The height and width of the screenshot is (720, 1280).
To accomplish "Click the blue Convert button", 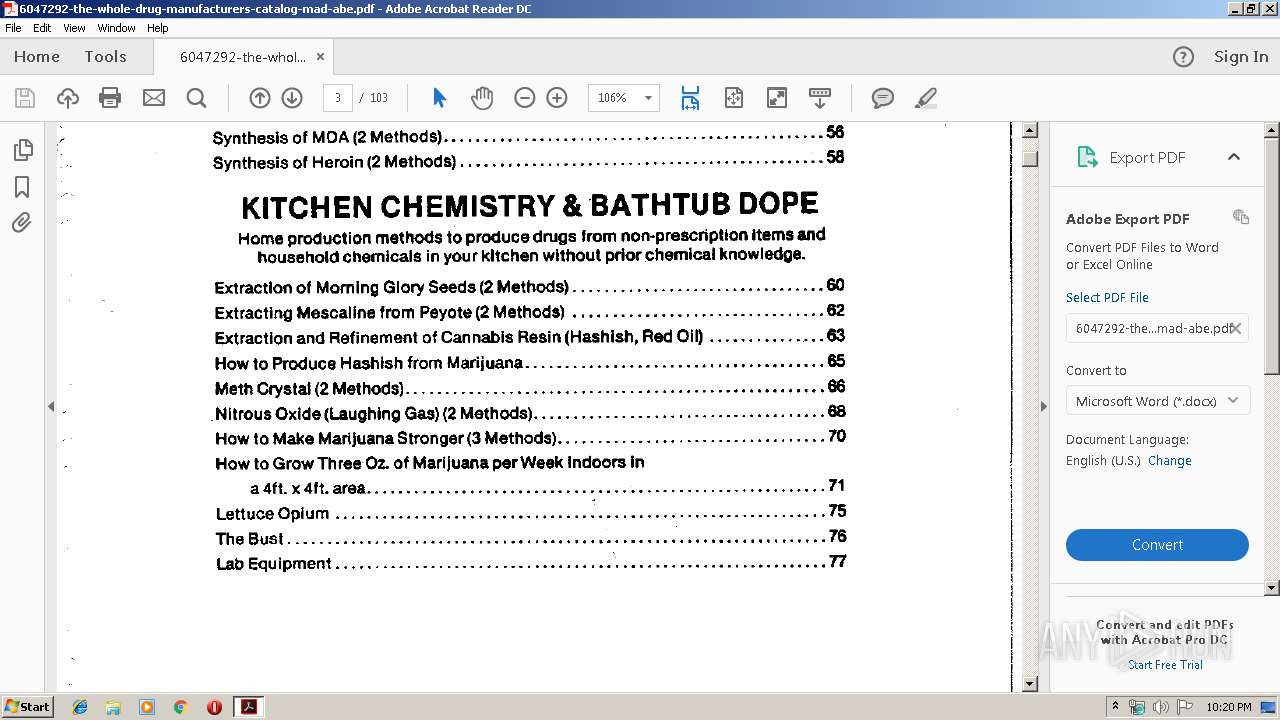I will (x=1157, y=545).
